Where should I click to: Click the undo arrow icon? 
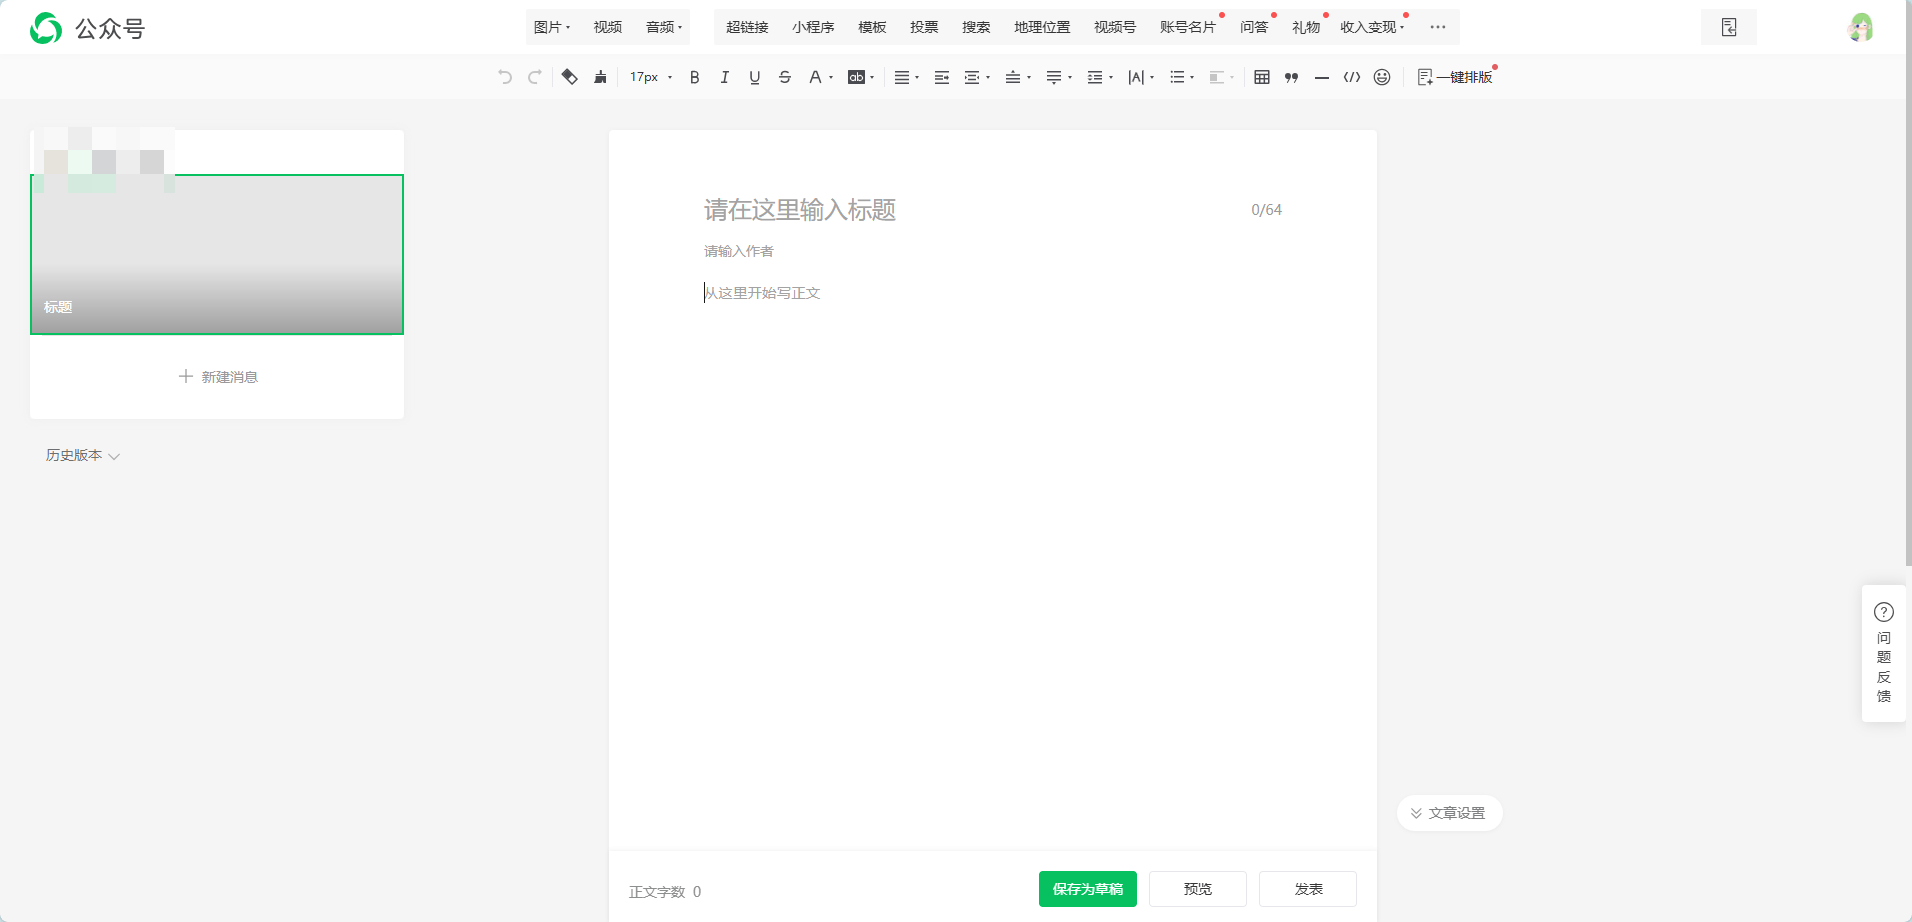coord(505,77)
